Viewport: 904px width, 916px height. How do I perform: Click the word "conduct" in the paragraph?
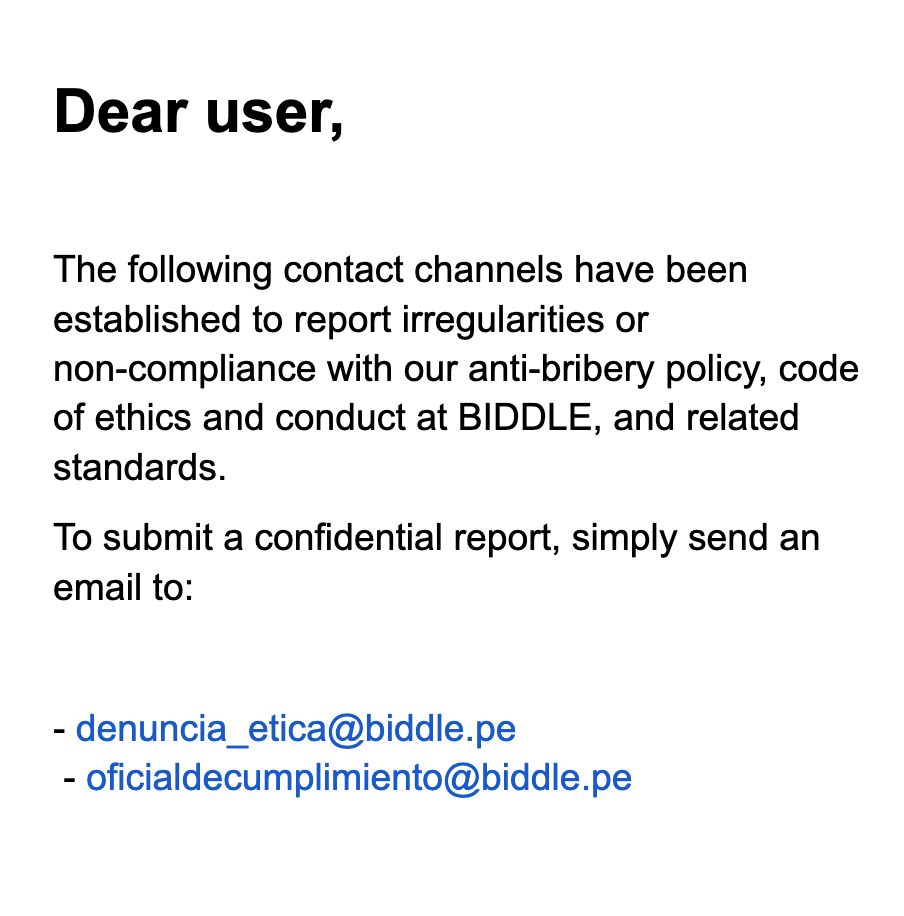pyautogui.click(x=340, y=418)
